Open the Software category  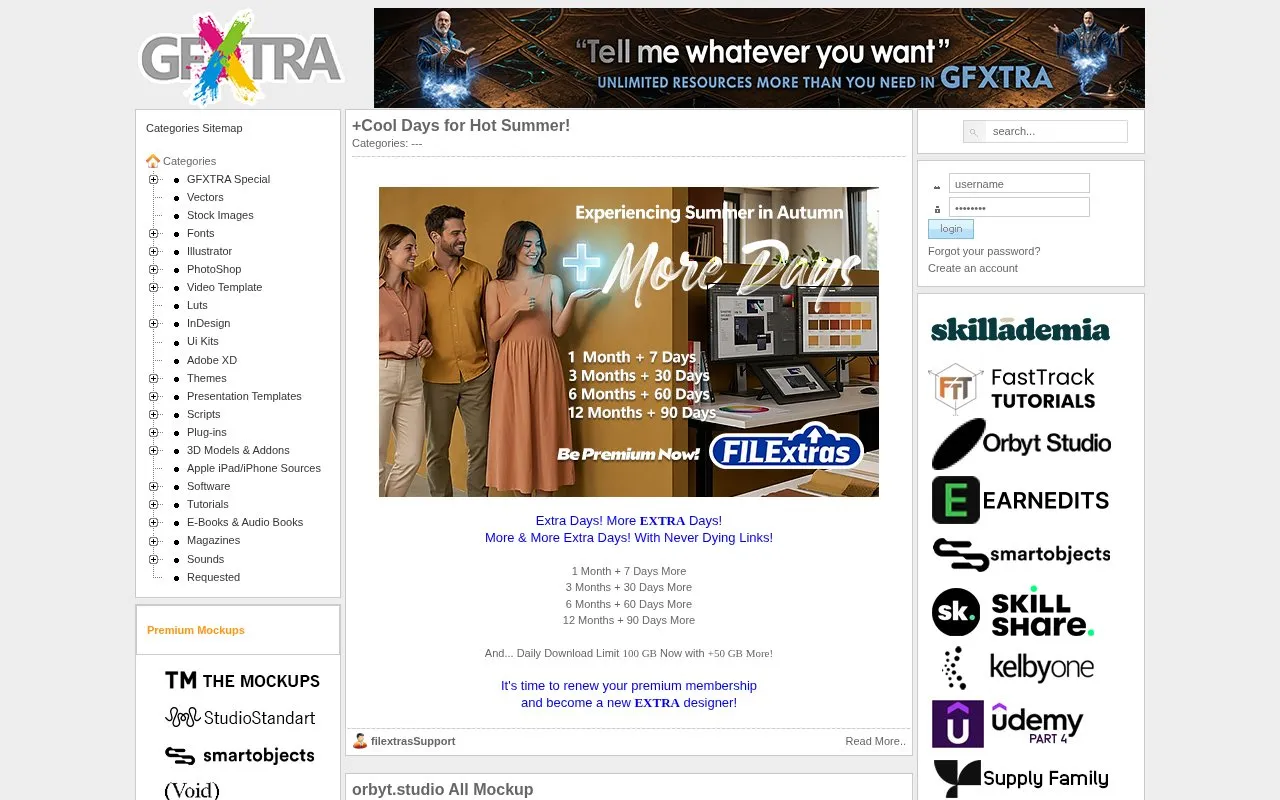(x=208, y=486)
